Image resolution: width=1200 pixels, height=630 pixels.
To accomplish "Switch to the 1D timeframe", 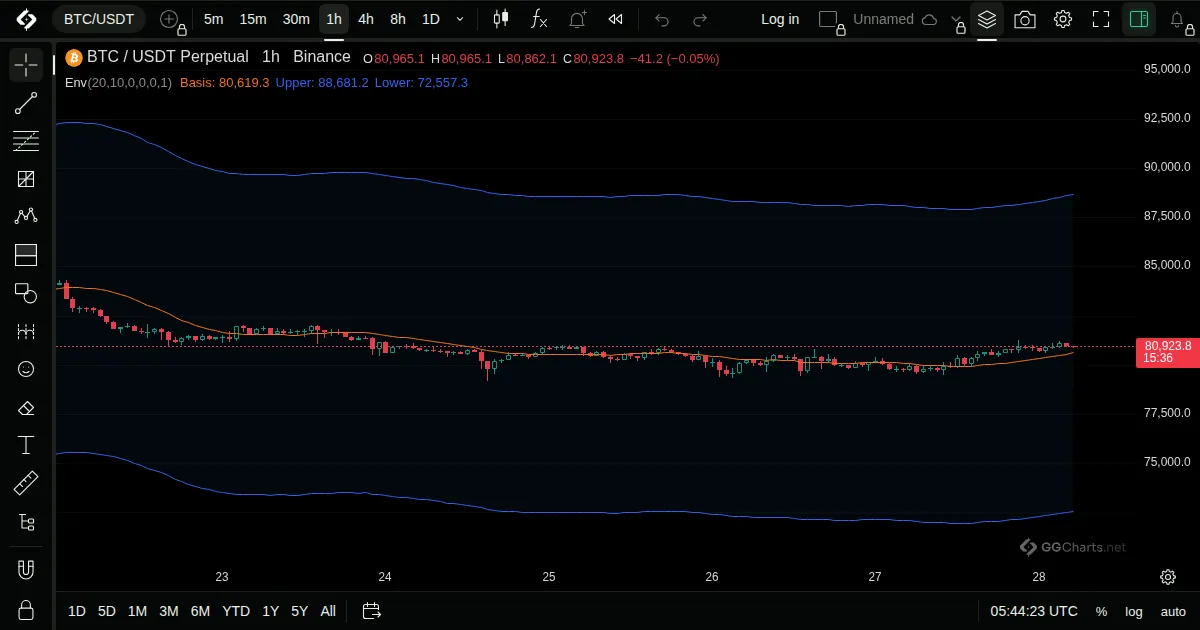I will pos(431,19).
